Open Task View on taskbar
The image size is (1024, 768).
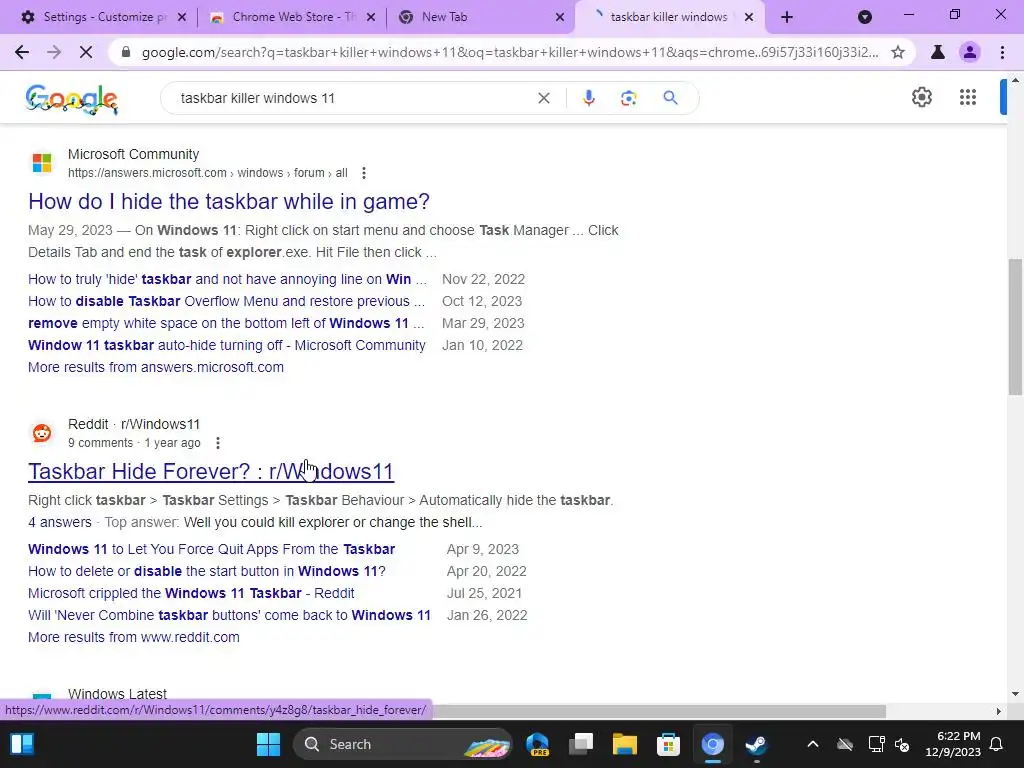[581, 744]
